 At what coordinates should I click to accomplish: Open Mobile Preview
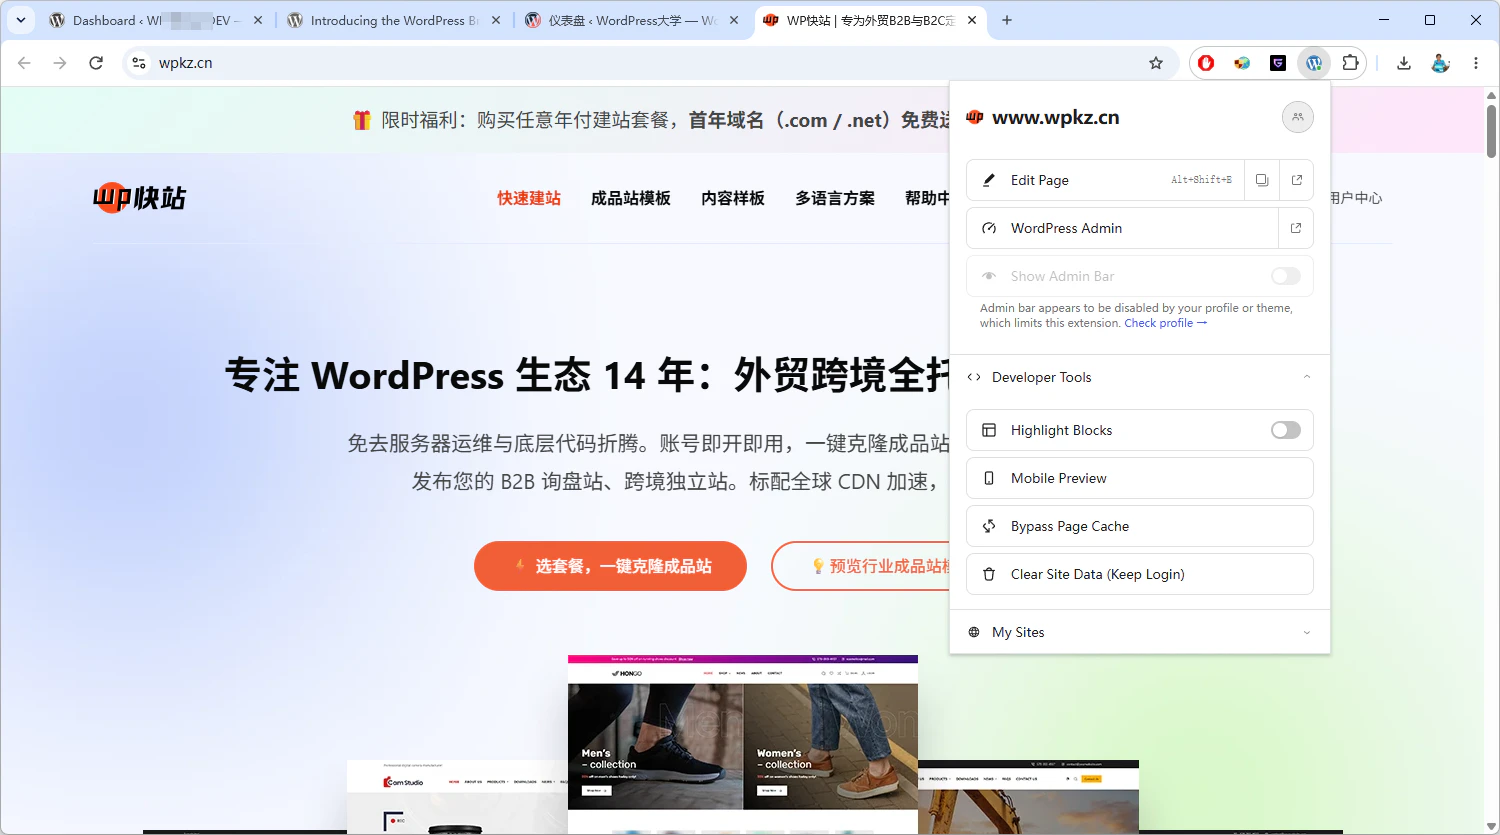[1140, 478]
